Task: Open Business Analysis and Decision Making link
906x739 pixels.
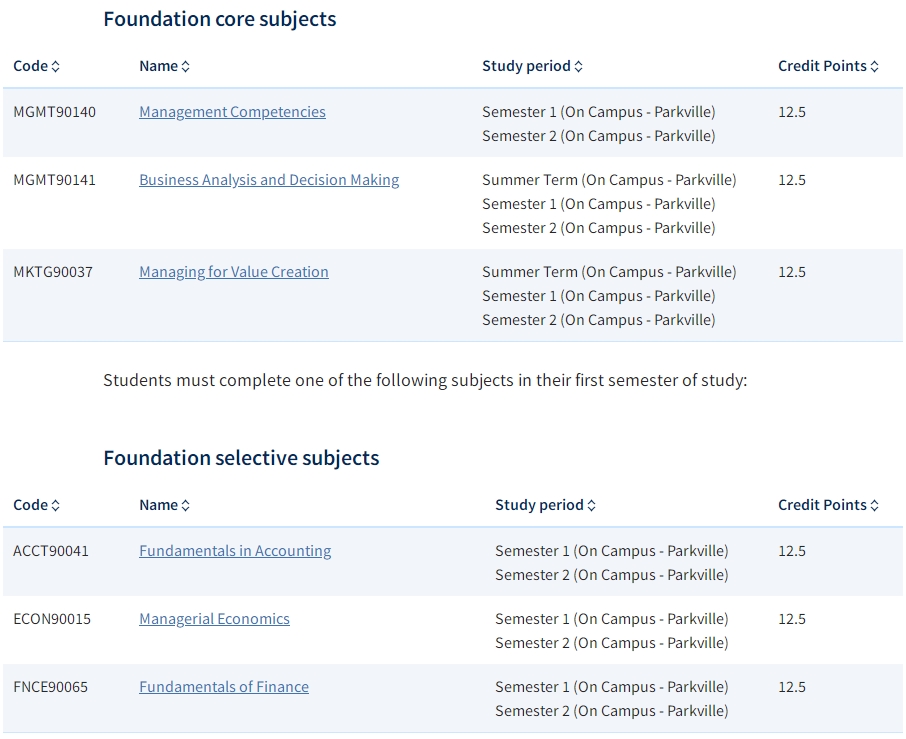Action: [x=269, y=180]
